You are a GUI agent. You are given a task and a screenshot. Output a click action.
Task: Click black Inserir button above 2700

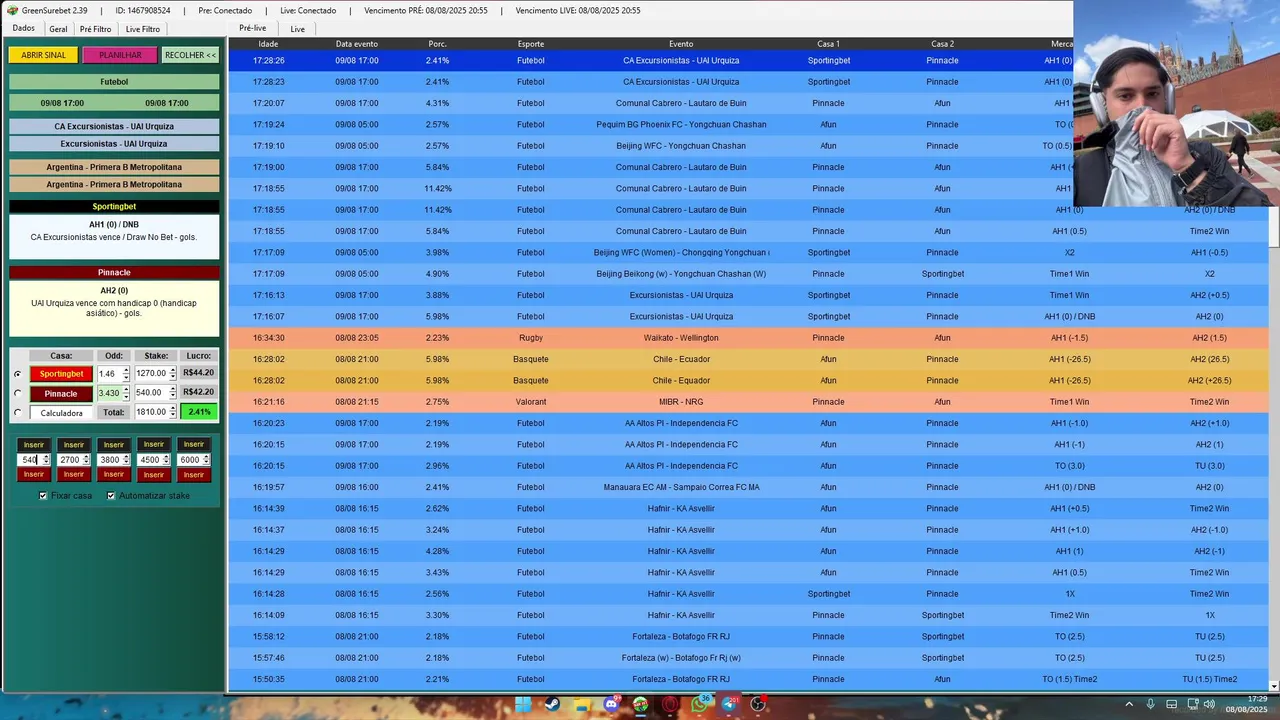point(74,444)
